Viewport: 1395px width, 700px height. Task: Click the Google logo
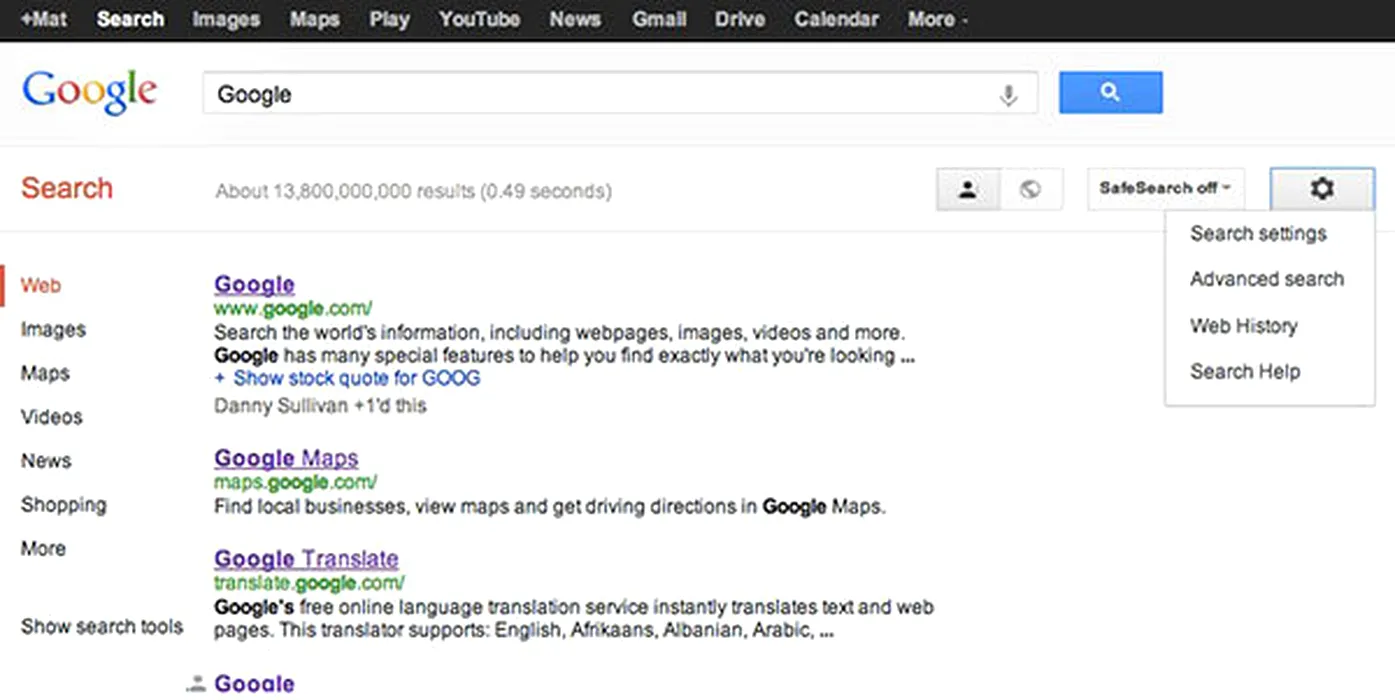point(90,93)
